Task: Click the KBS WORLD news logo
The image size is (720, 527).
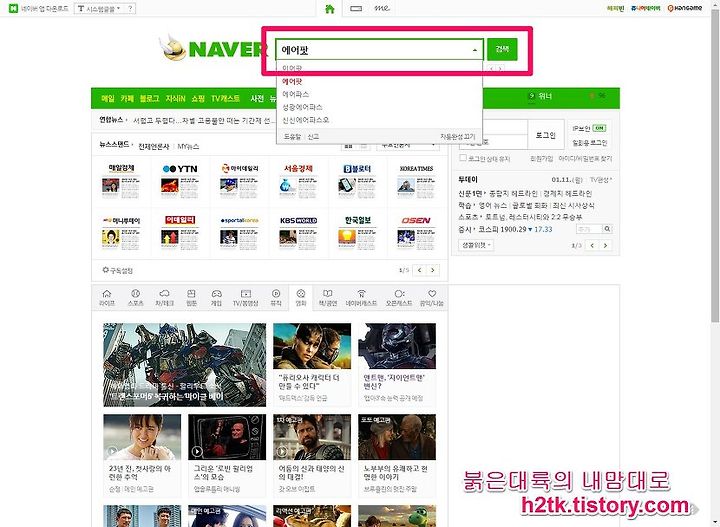Action: click(x=298, y=220)
